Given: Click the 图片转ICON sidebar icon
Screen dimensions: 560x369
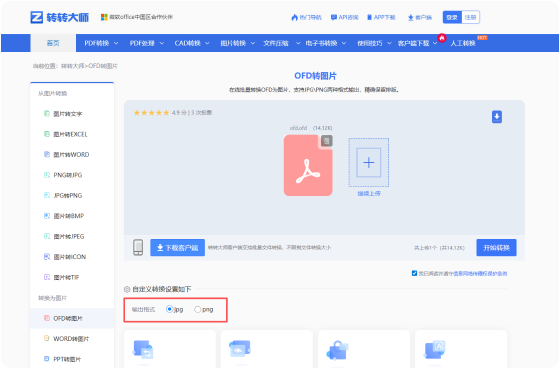Looking at the screenshot, I should tap(47, 256).
